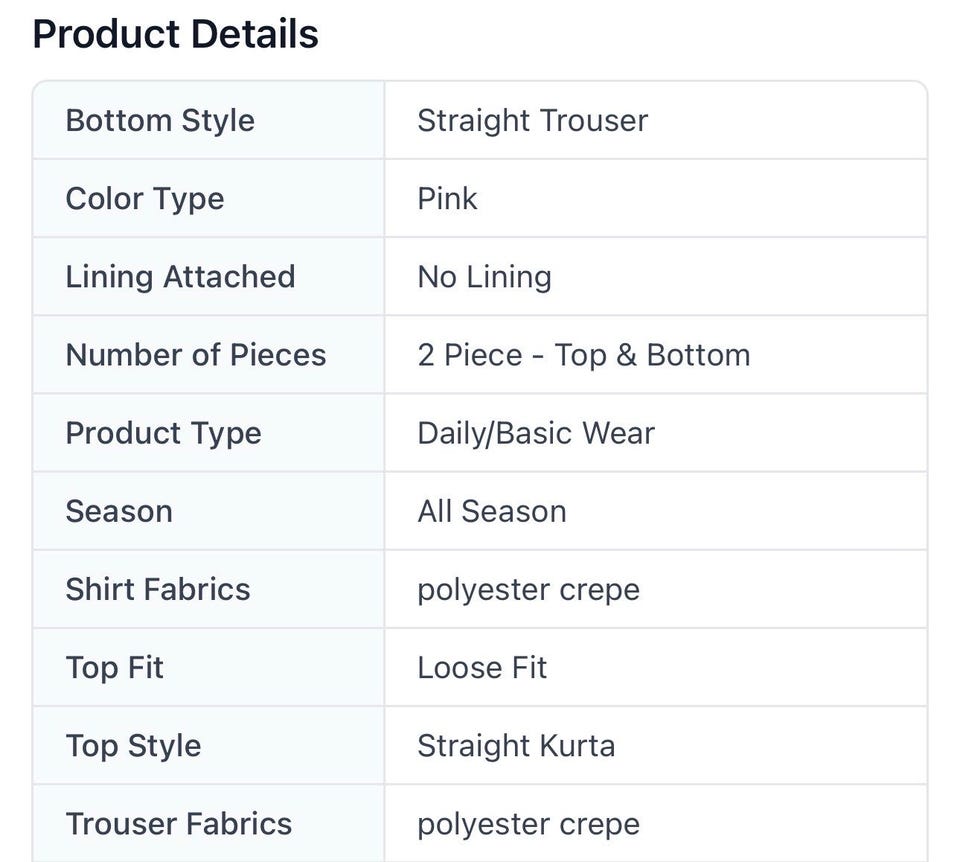Select the Season label
960x862 pixels.
pyautogui.click(x=119, y=511)
